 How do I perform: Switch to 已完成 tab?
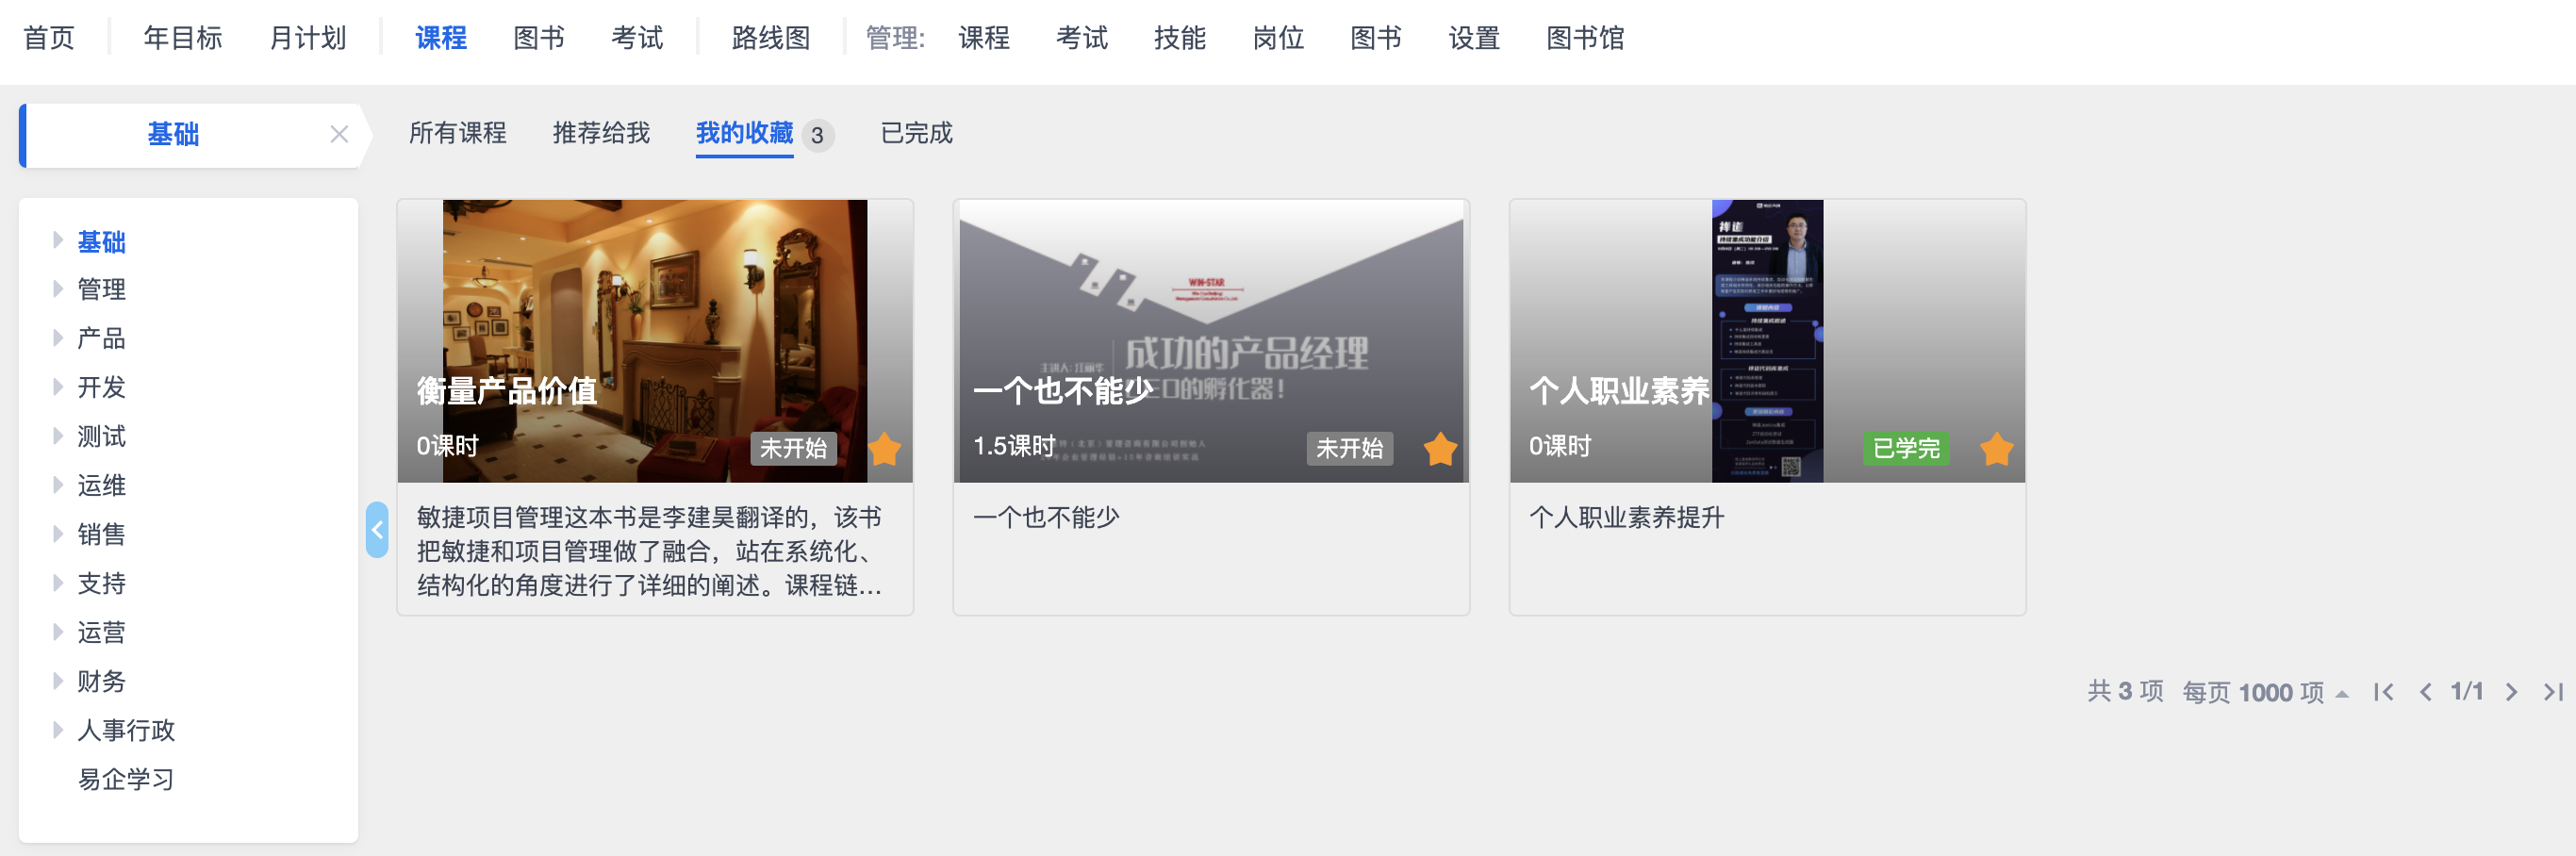(916, 133)
